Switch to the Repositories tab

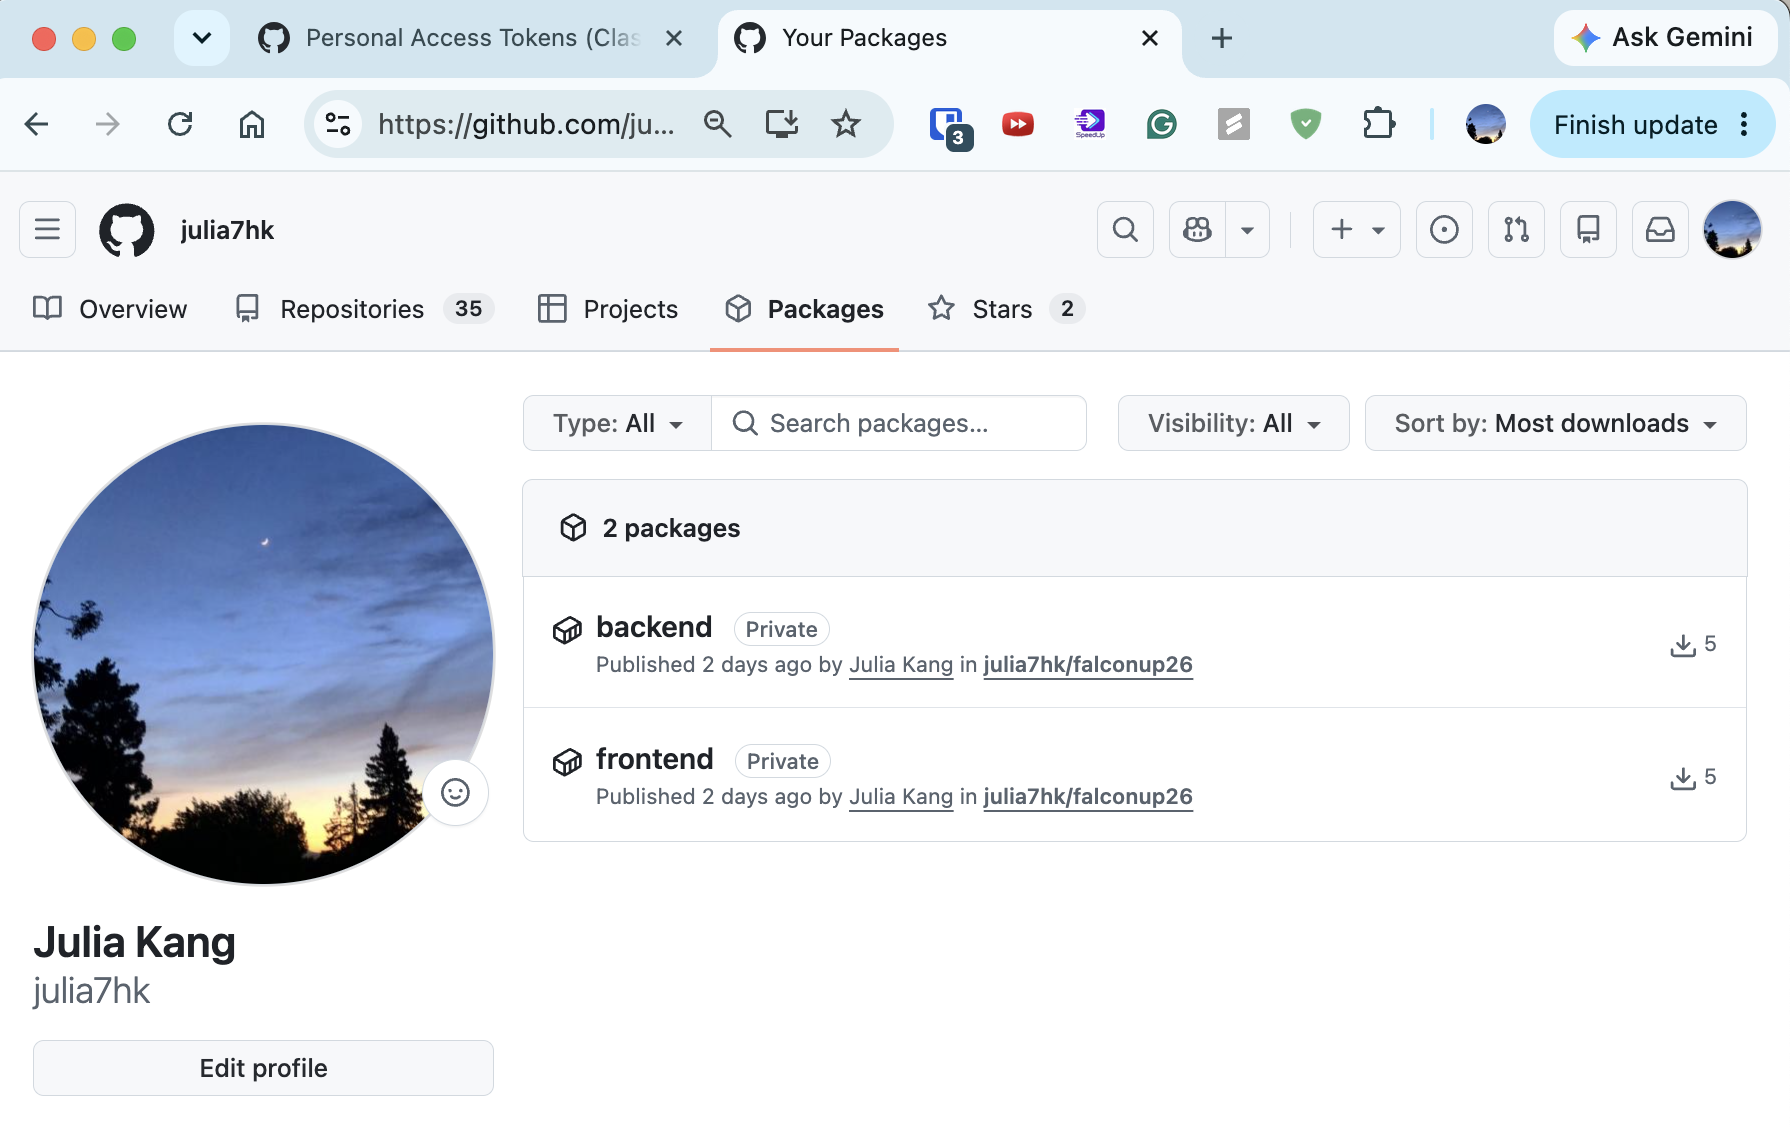pos(364,309)
